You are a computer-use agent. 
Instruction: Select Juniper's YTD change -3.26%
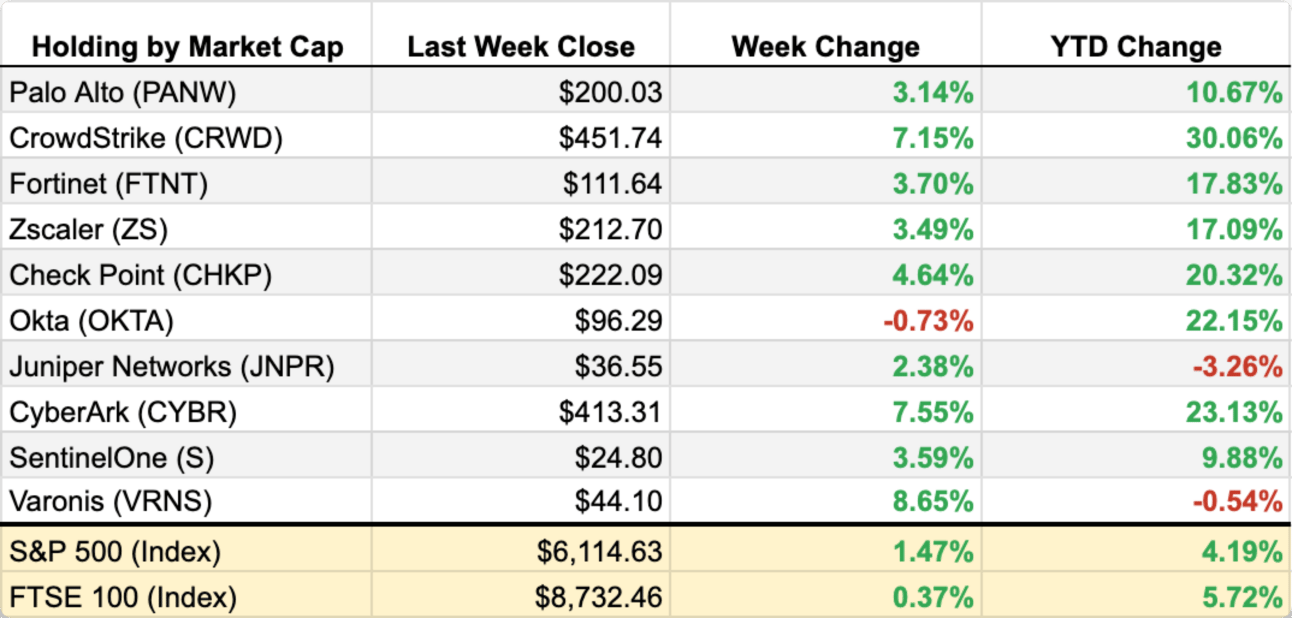pos(1237,367)
